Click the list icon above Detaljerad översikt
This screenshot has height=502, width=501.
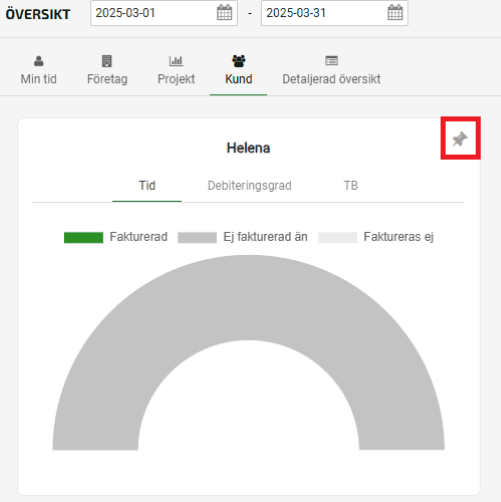click(x=331, y=61)
